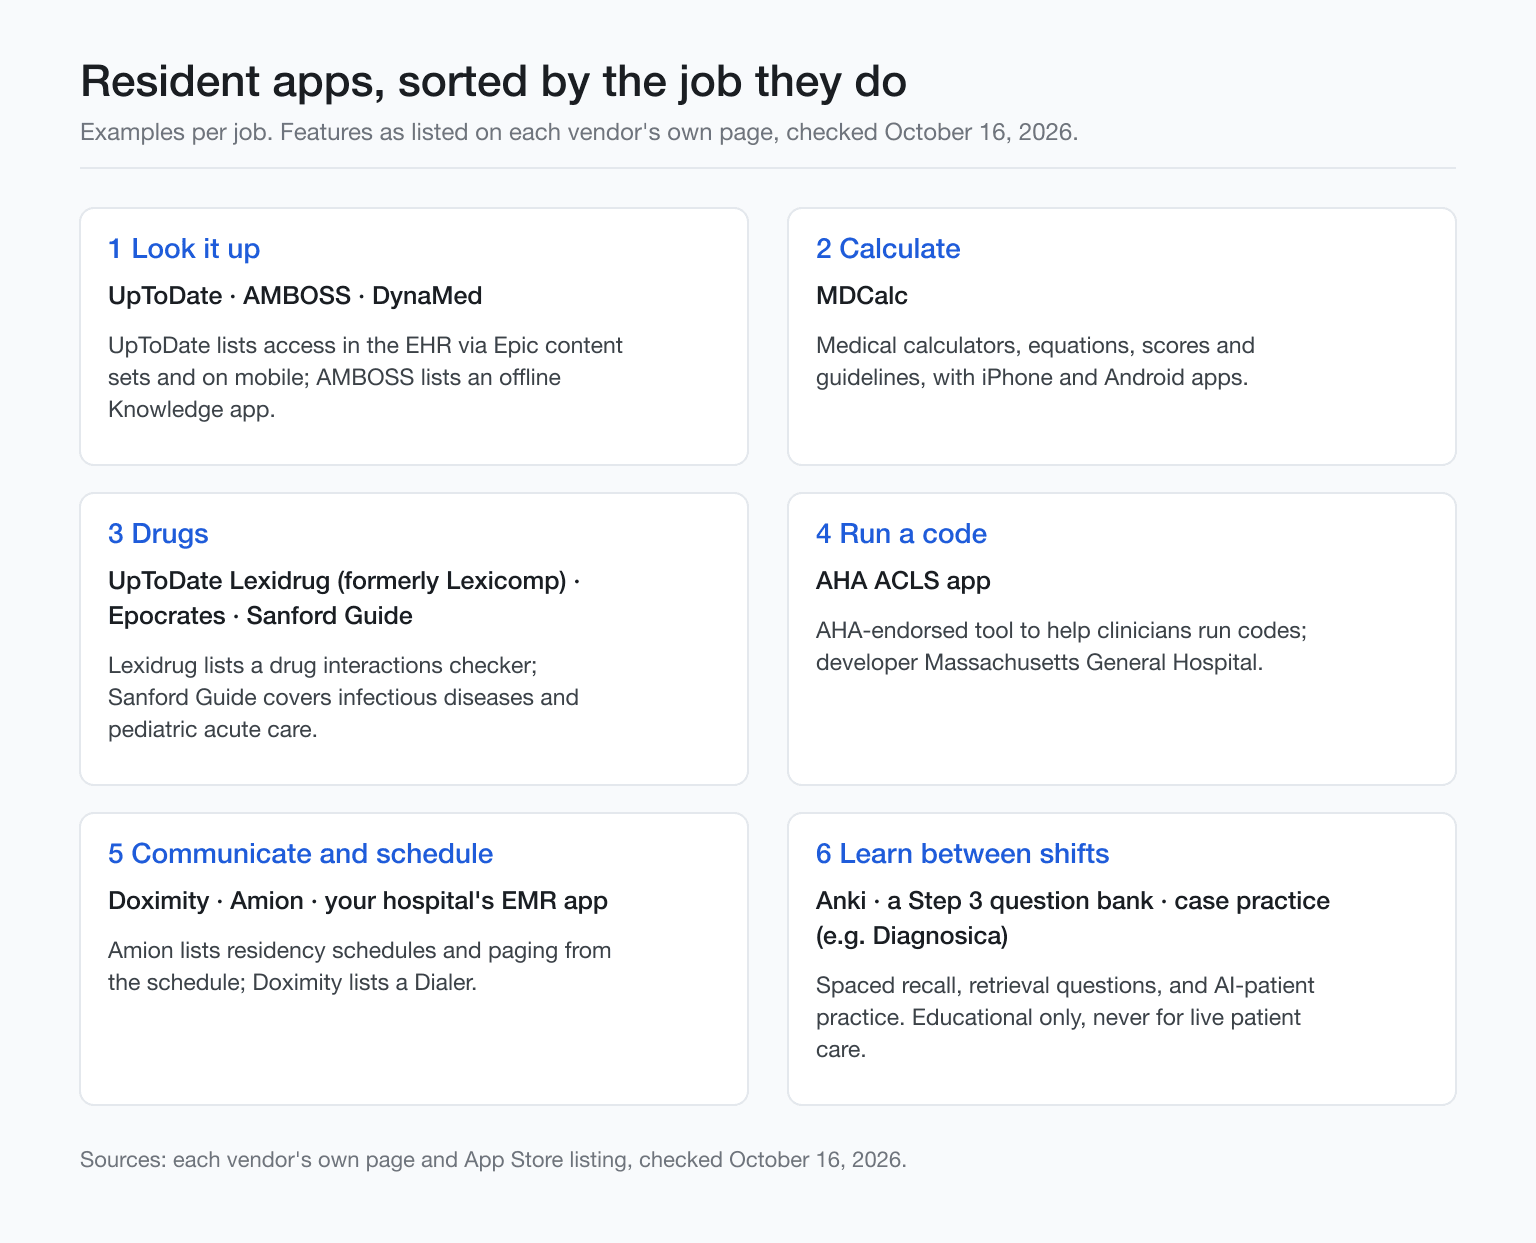Select the Amion residency schedules description

(359, 966)
